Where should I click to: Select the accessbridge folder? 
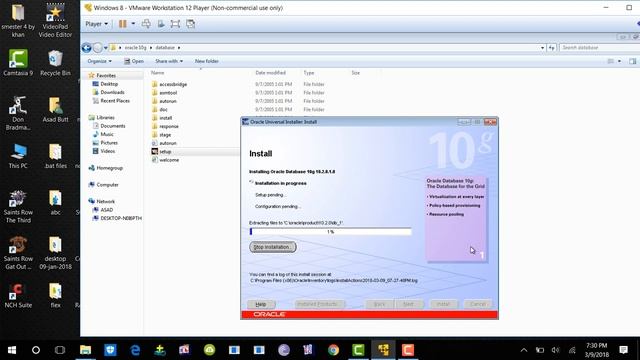click(173, 84)
